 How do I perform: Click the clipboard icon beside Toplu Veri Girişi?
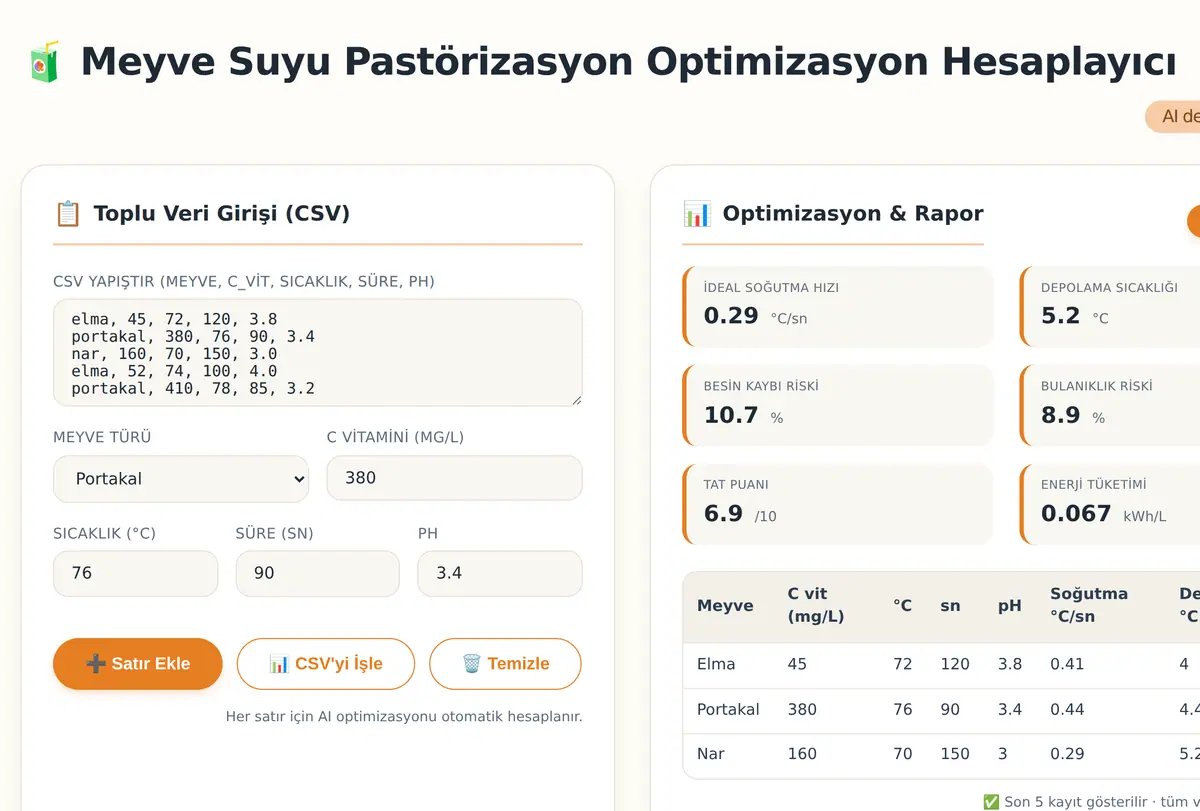click(68, 214)
